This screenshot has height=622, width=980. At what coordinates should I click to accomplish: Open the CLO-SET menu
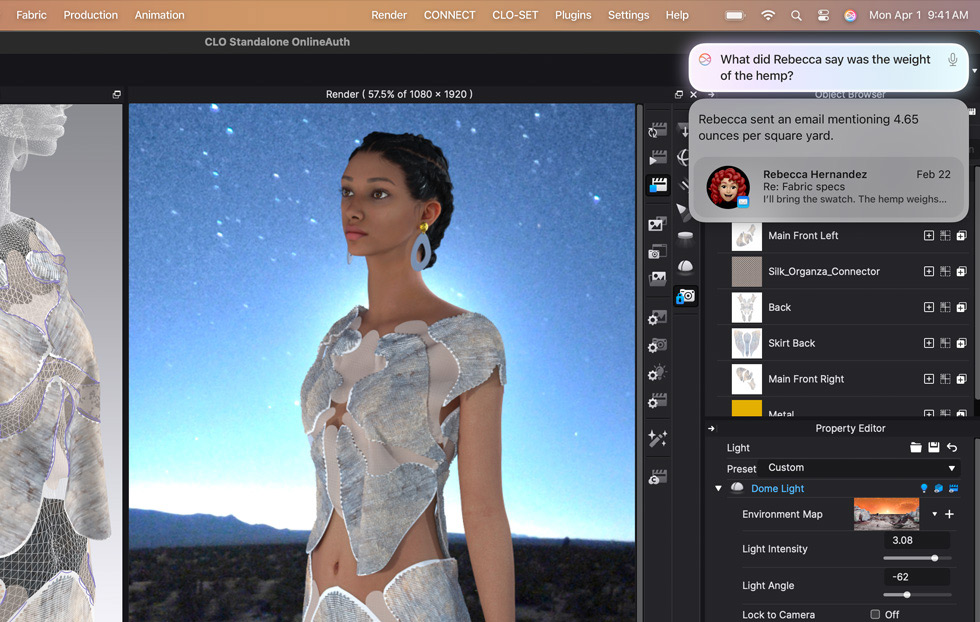515,15
